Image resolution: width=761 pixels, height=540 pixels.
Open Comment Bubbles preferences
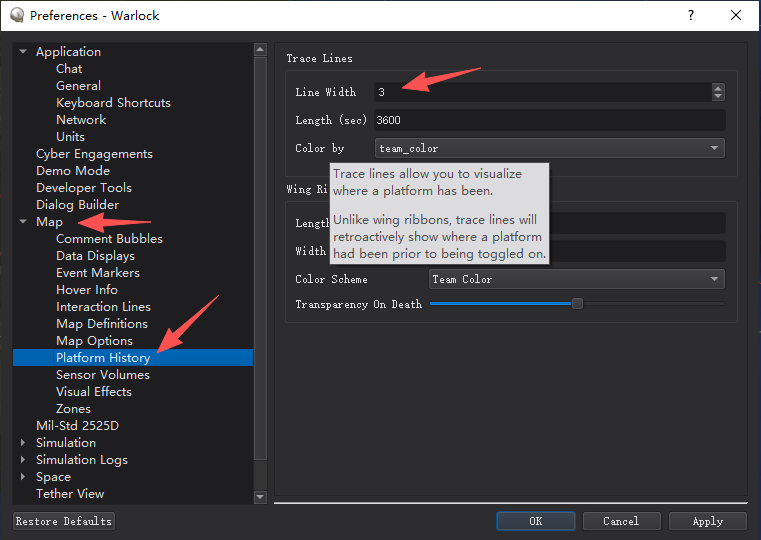click(x=109, y=238)
